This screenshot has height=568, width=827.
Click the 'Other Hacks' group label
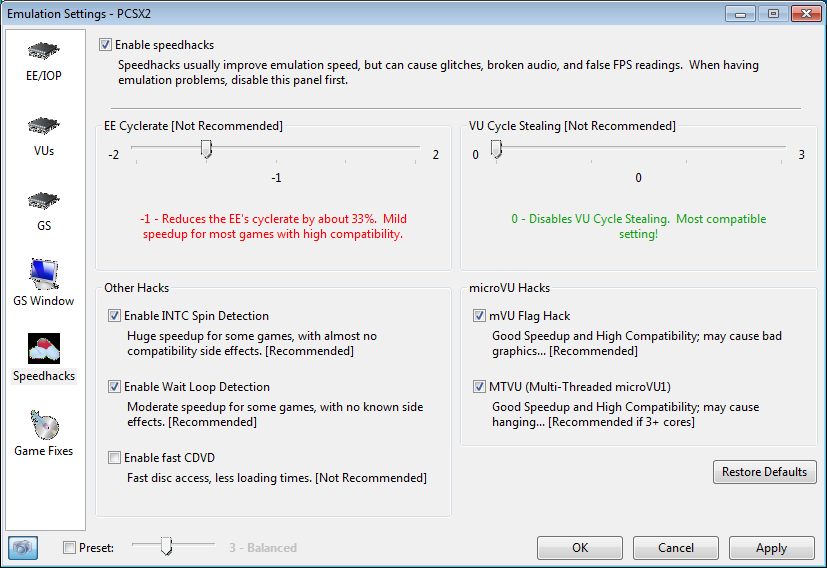click(136, 288)
